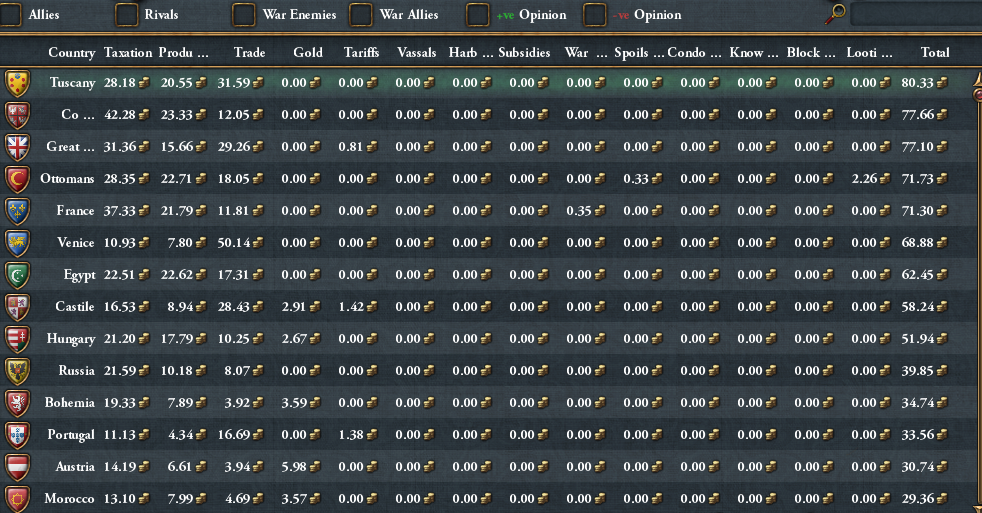Viewport: 982px width, 513px height.
Task: Click the Castile shield flag
Action: (17, 306)
